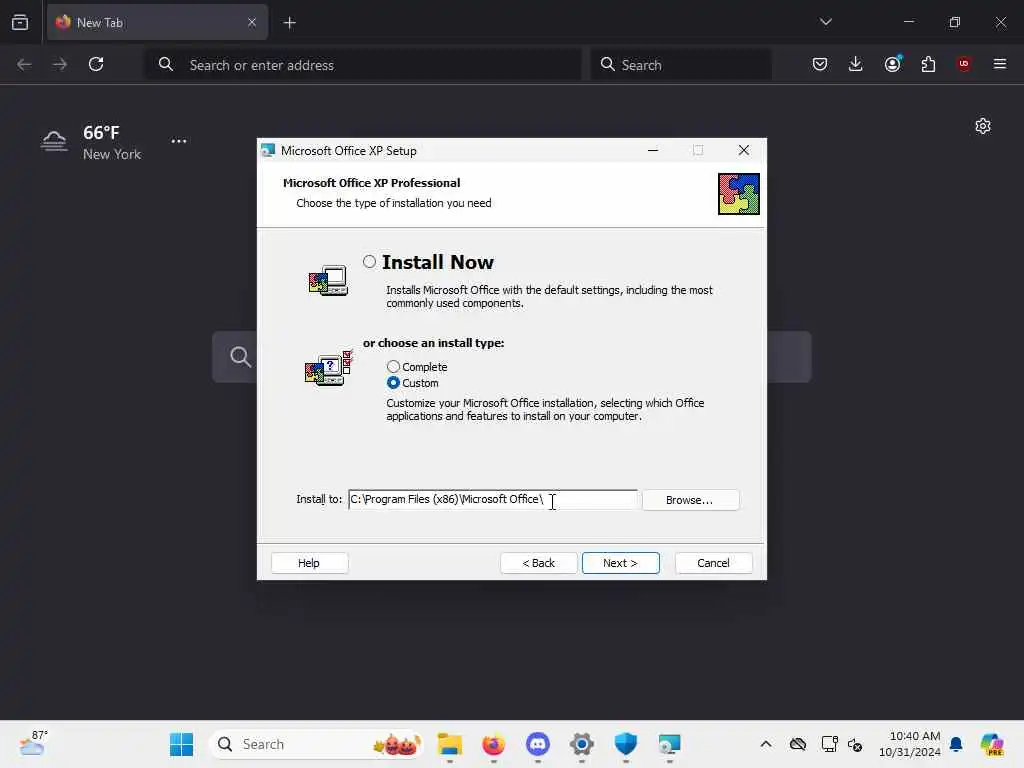The image size is (1024, 768).
Task: Minimize the Office XP Setup dialog
Action: pos(652,151)
